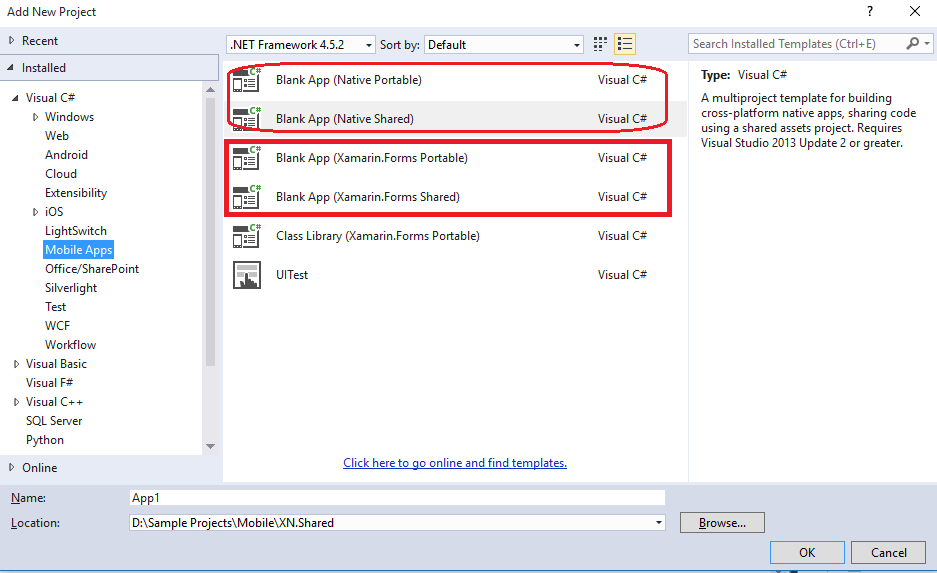Select the Visual F# category
The height and width of the screenshot is (573, 937).
50,383
